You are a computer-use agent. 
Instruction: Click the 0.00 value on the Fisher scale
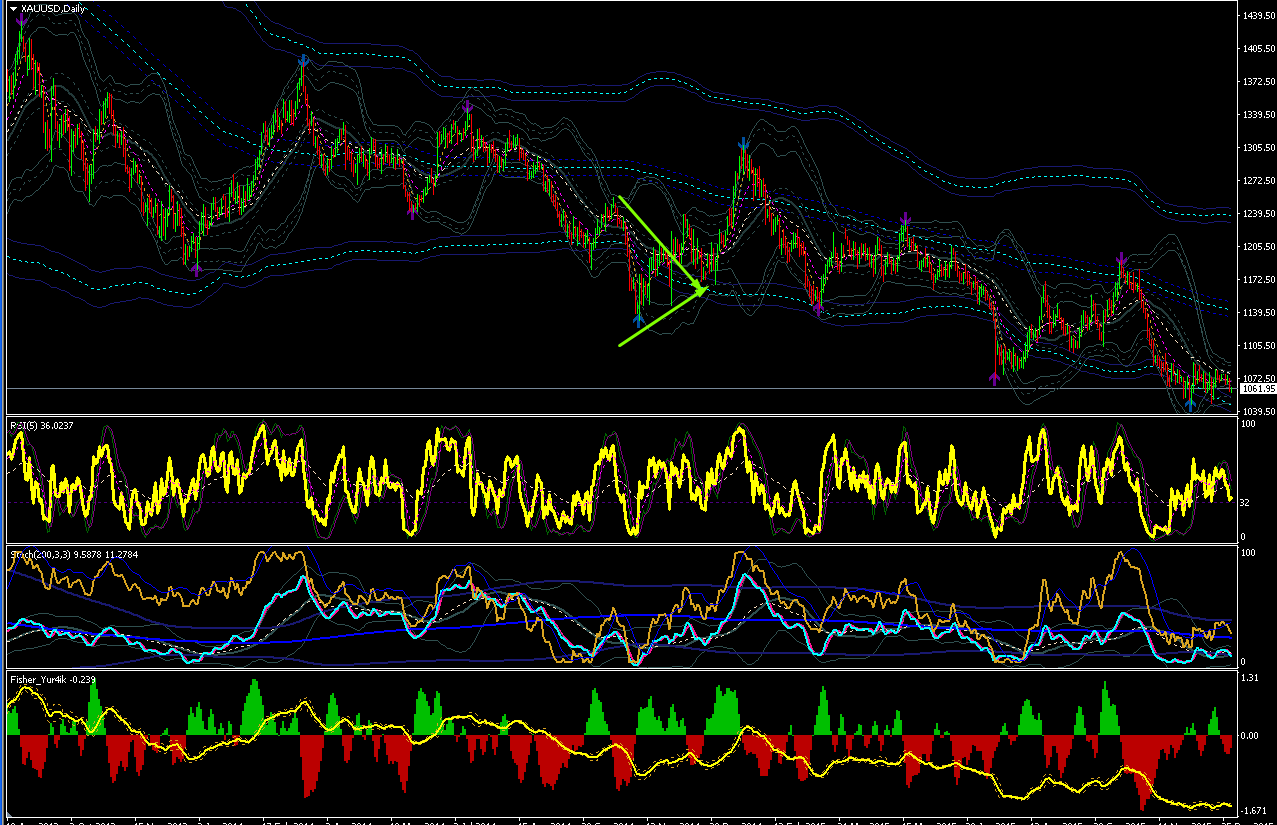[1250, 736]
